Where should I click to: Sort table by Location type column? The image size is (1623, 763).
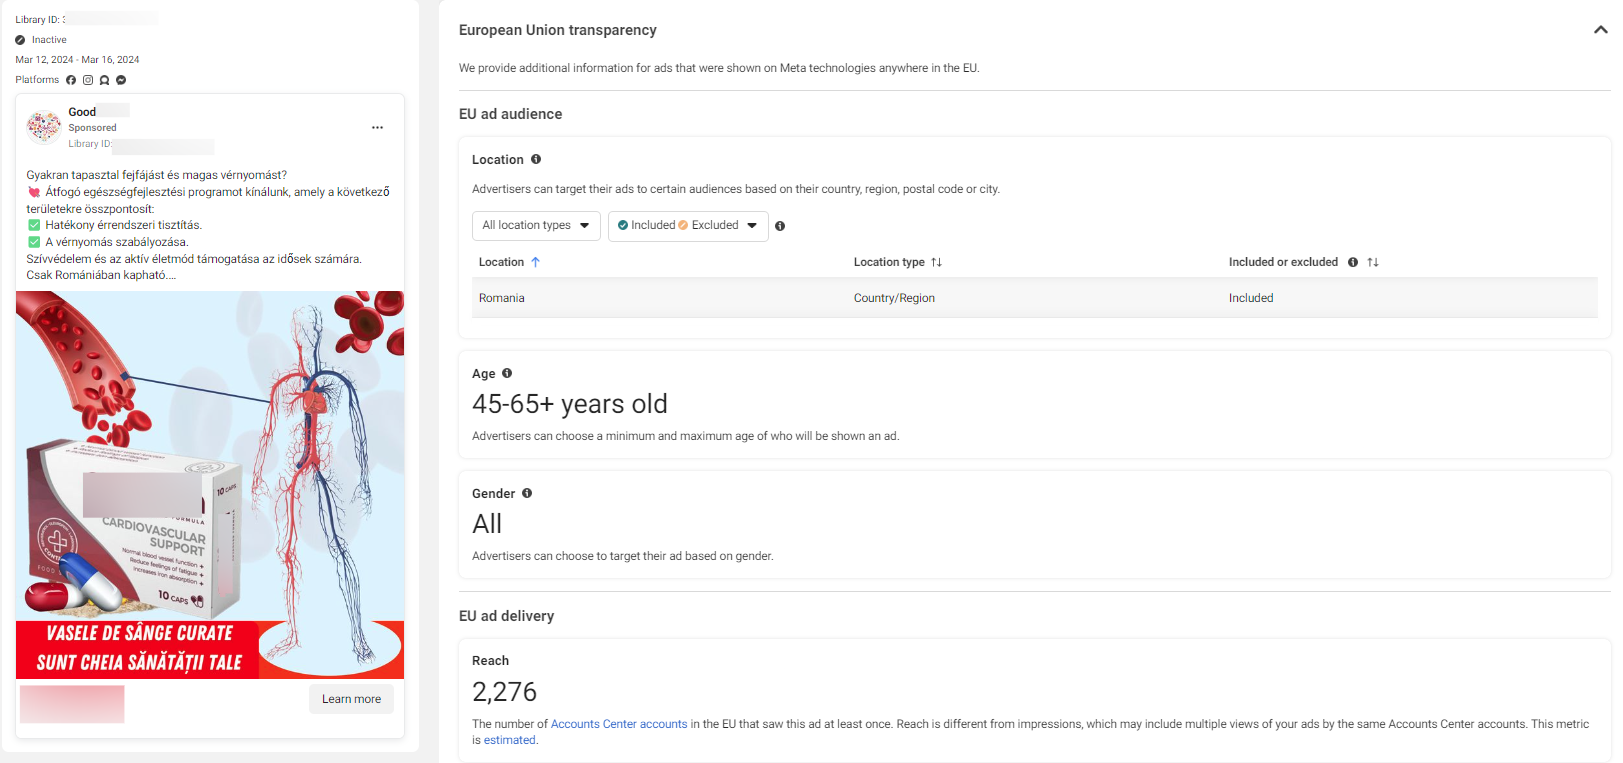(x=897, y=262)
